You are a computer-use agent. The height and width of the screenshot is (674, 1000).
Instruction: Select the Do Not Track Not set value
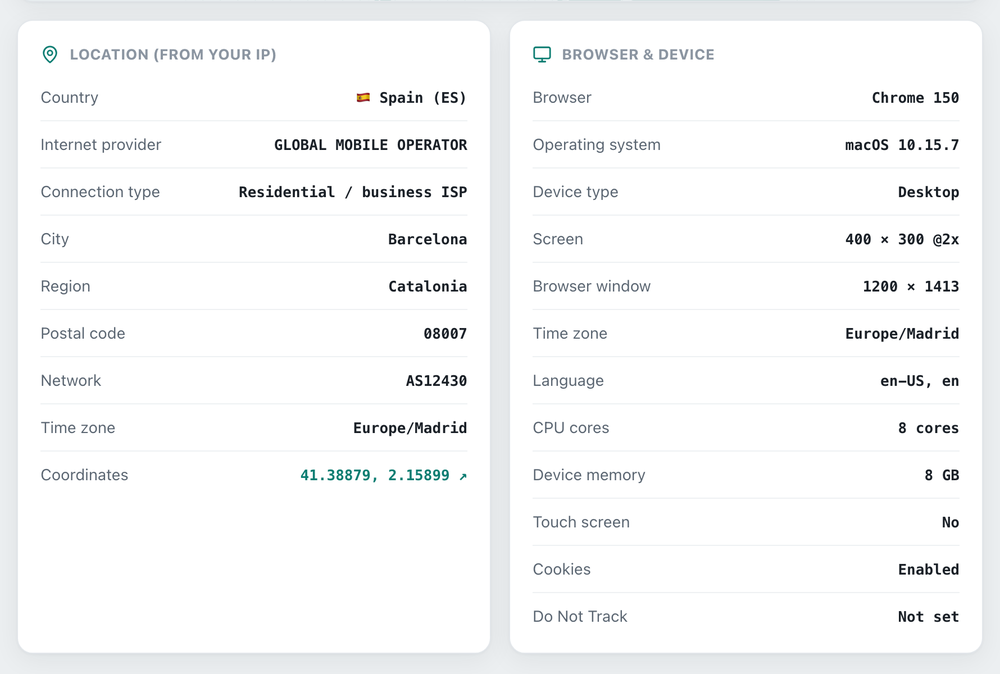tap(929, 617)
